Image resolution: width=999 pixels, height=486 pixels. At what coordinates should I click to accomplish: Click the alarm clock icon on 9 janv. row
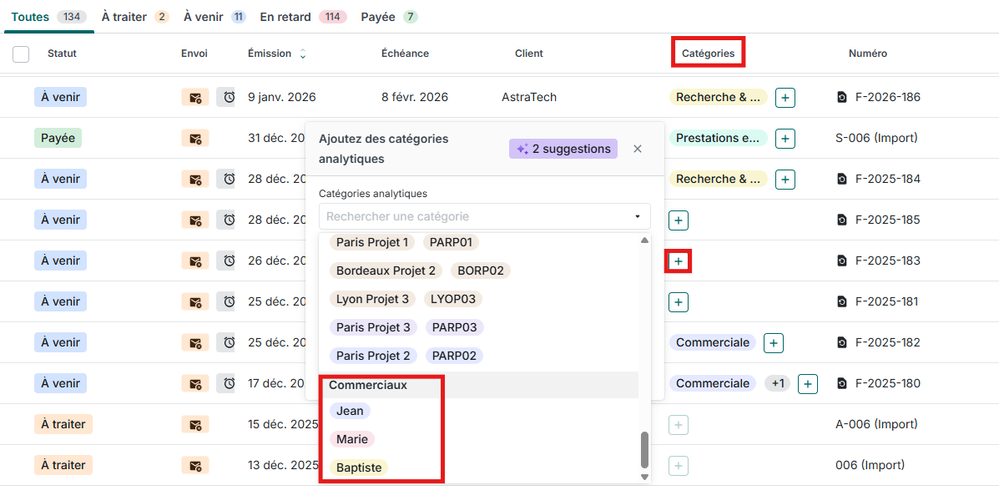(228, 97)
